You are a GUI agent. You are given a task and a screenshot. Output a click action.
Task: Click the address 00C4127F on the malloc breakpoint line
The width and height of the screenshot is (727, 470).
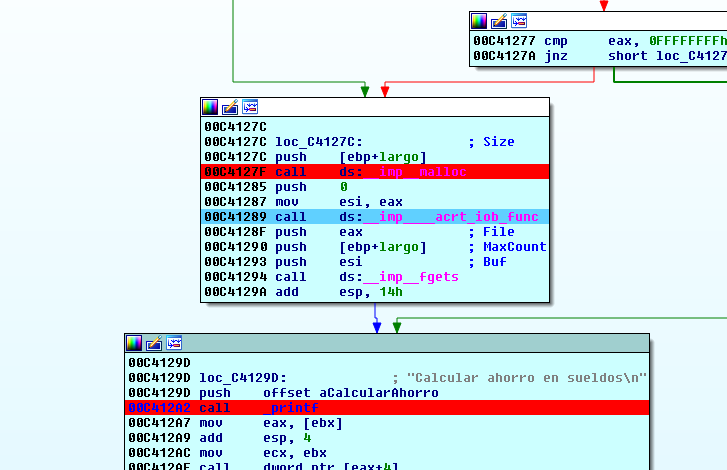tap(235, 172)
